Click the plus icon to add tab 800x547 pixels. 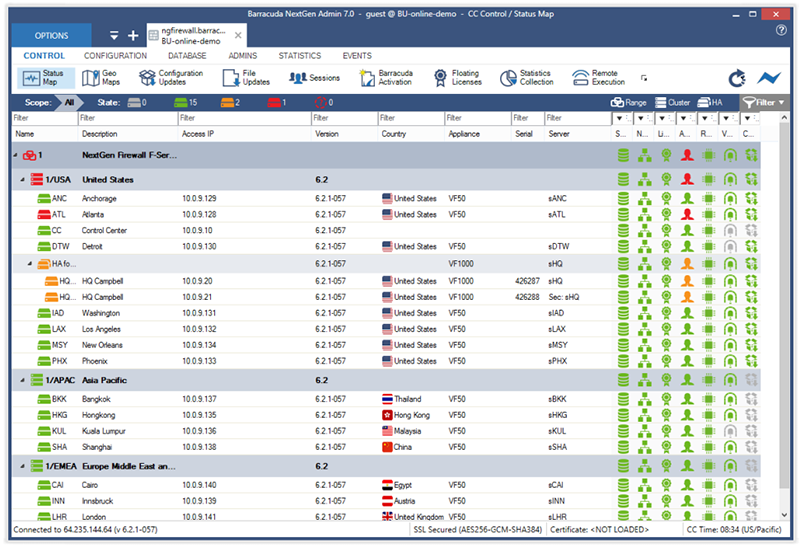pos(133,35)
